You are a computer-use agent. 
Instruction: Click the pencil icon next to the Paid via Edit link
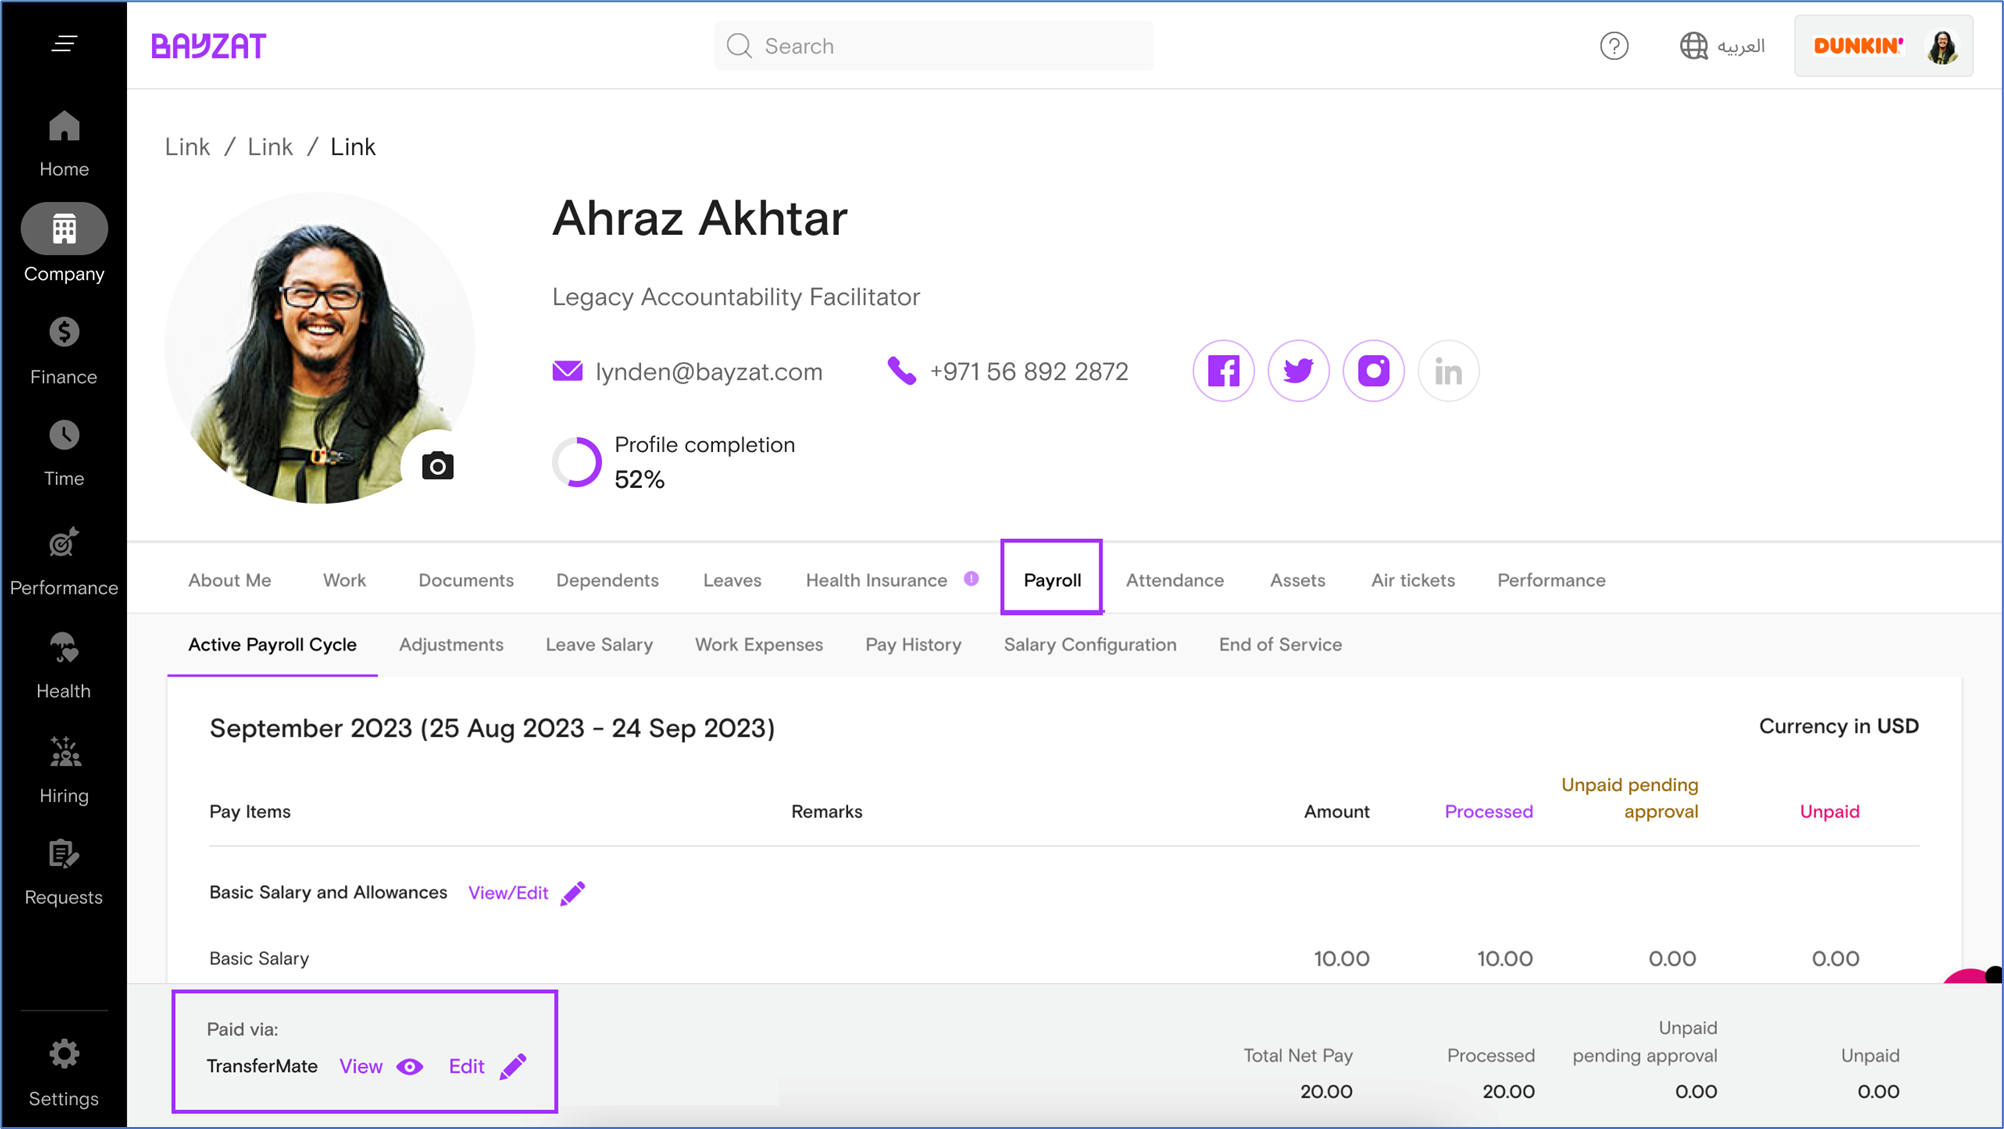[x=513, y=1067]
